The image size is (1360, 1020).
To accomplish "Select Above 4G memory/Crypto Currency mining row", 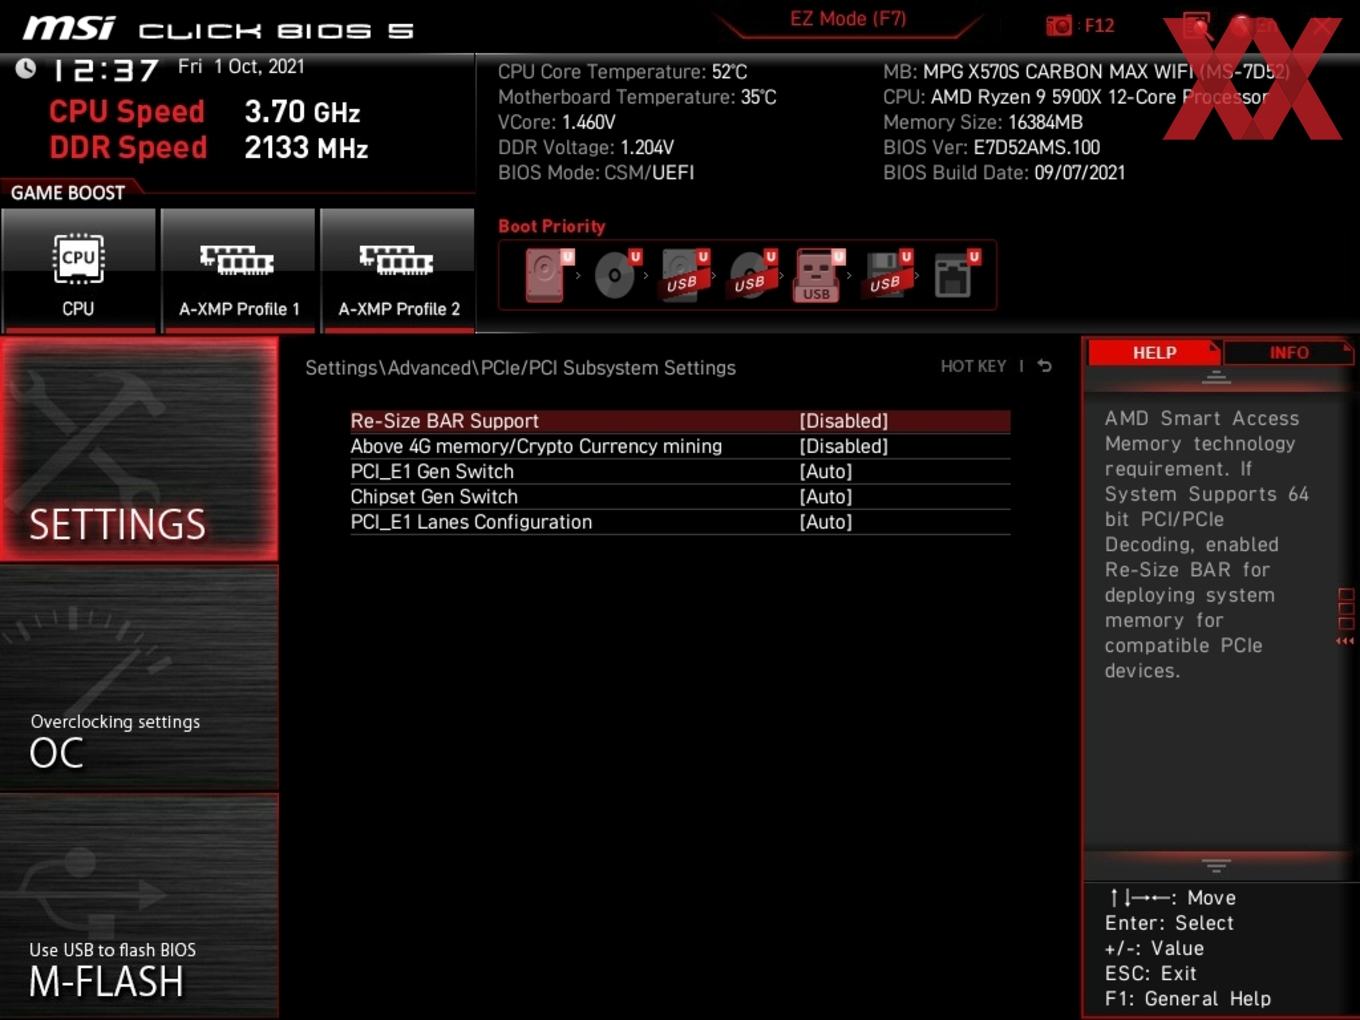I will [x=680, y=446].
